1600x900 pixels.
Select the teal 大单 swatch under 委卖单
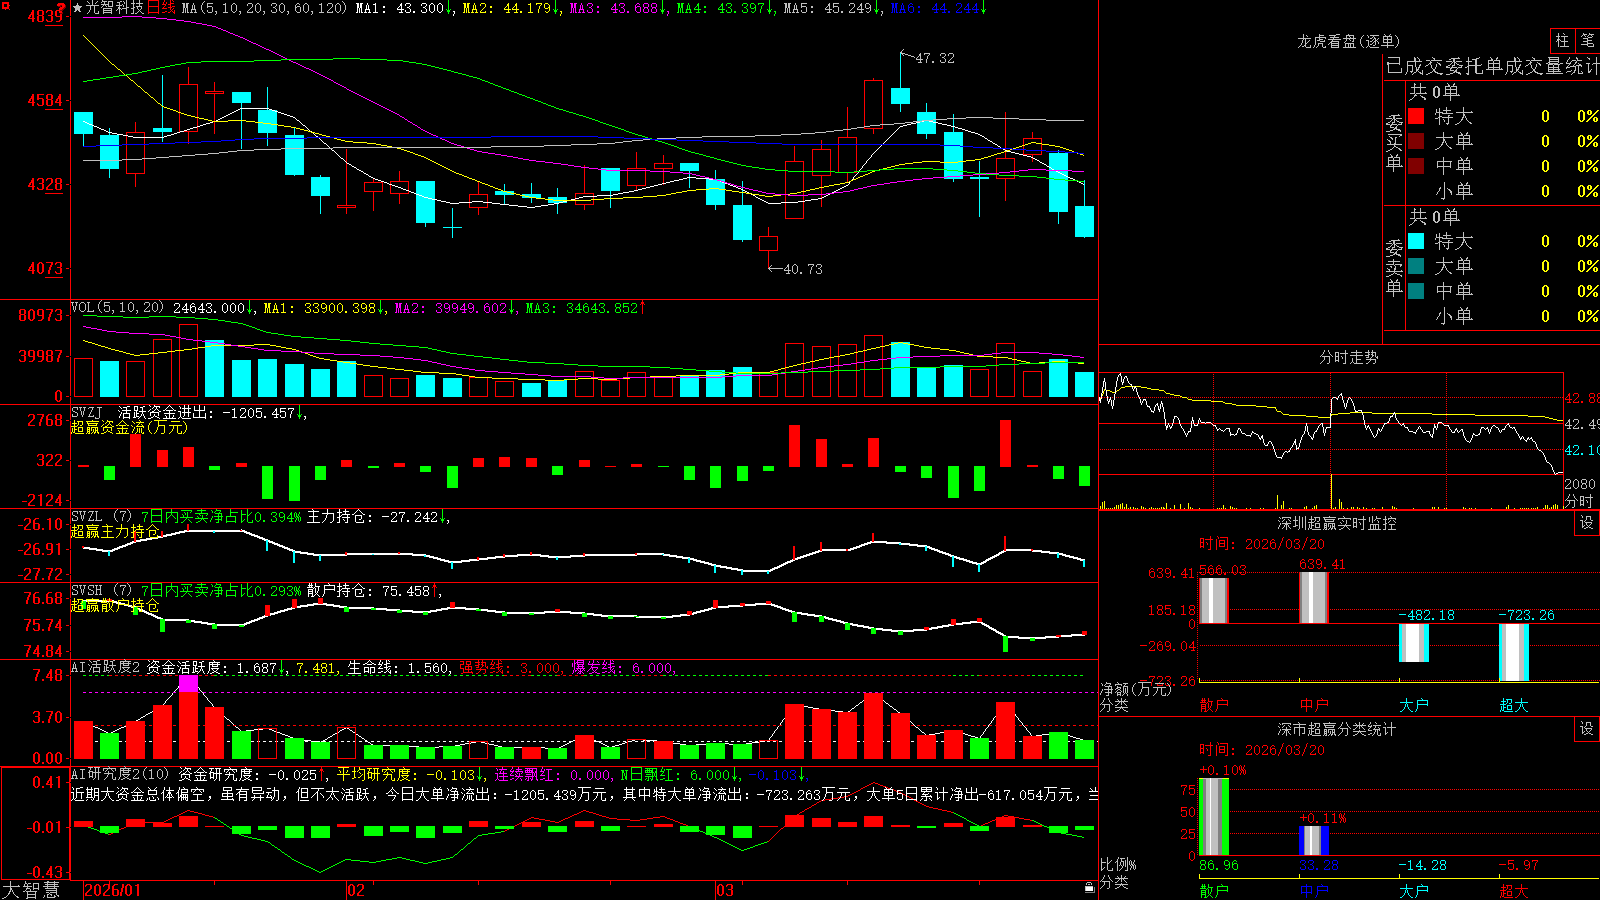click(x=1416, y=266)
